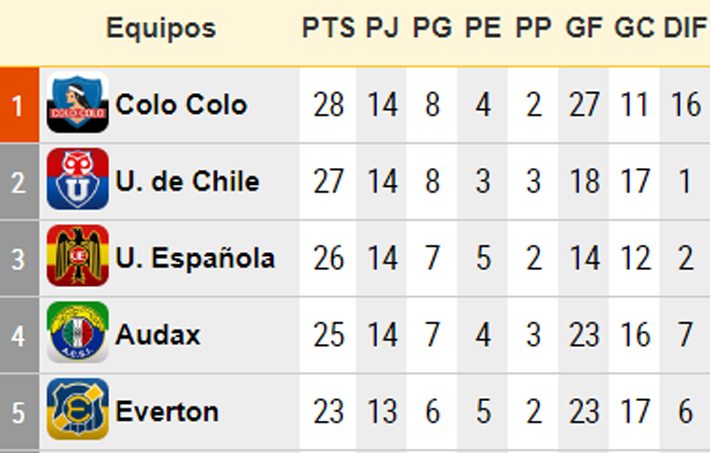Open the U. Española team name
Viewport: 710px width, 453px height.
click(x=195, y=258)
